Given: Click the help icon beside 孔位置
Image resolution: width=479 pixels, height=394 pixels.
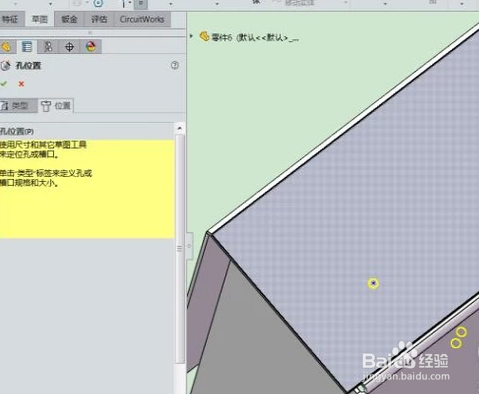Looking at the screenshot, I should (x=175, y=65).
